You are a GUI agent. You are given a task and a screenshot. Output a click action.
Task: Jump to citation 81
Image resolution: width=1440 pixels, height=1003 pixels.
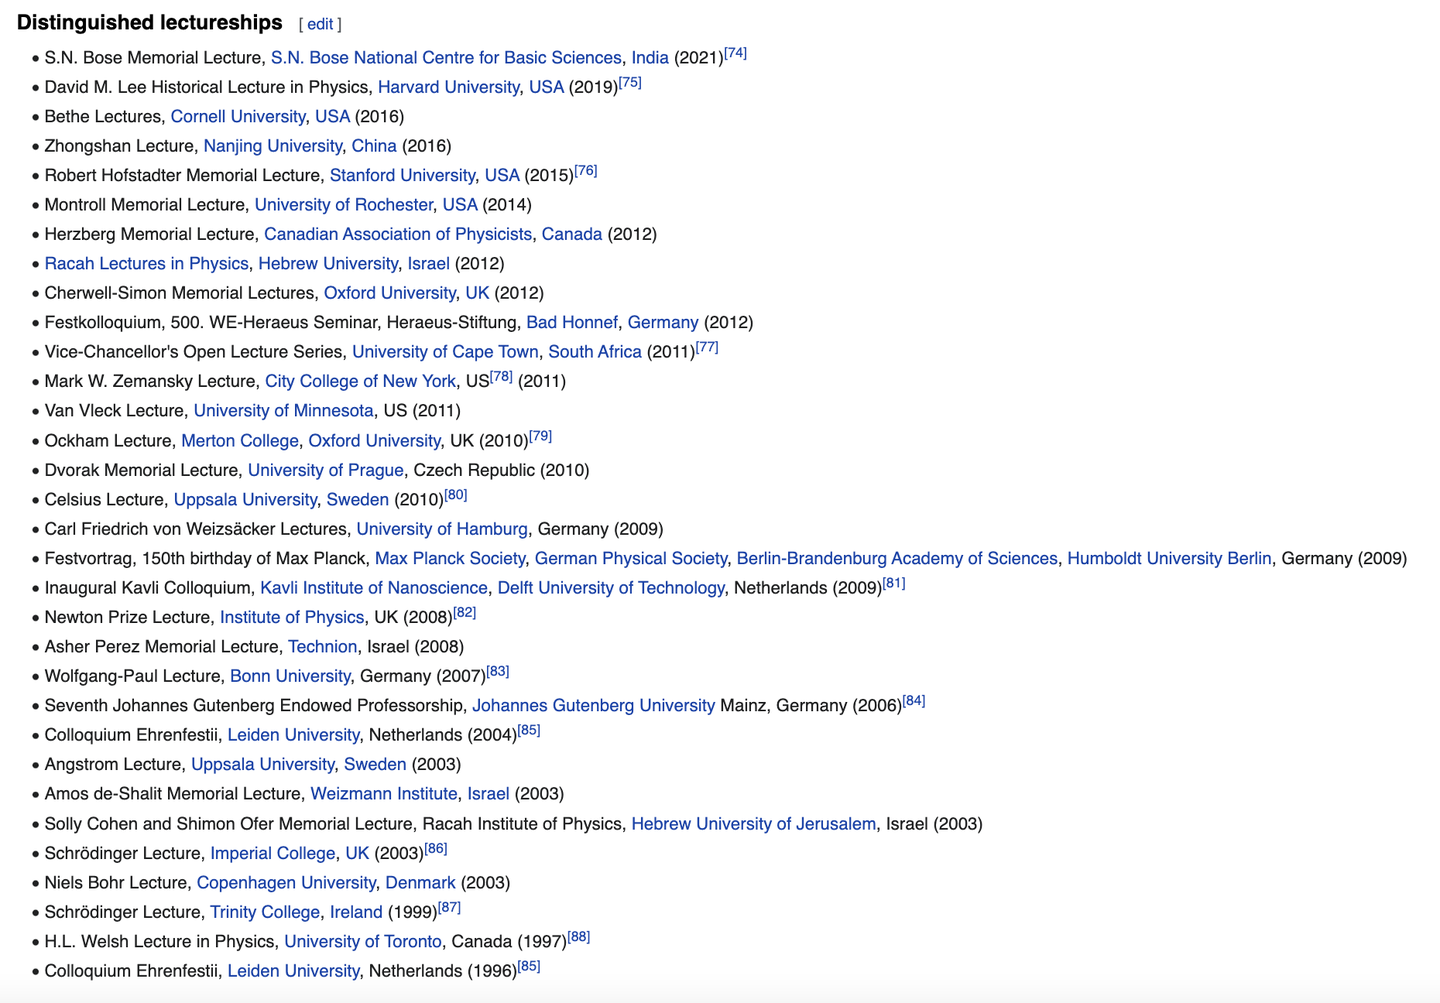click(x=894, y=583)
